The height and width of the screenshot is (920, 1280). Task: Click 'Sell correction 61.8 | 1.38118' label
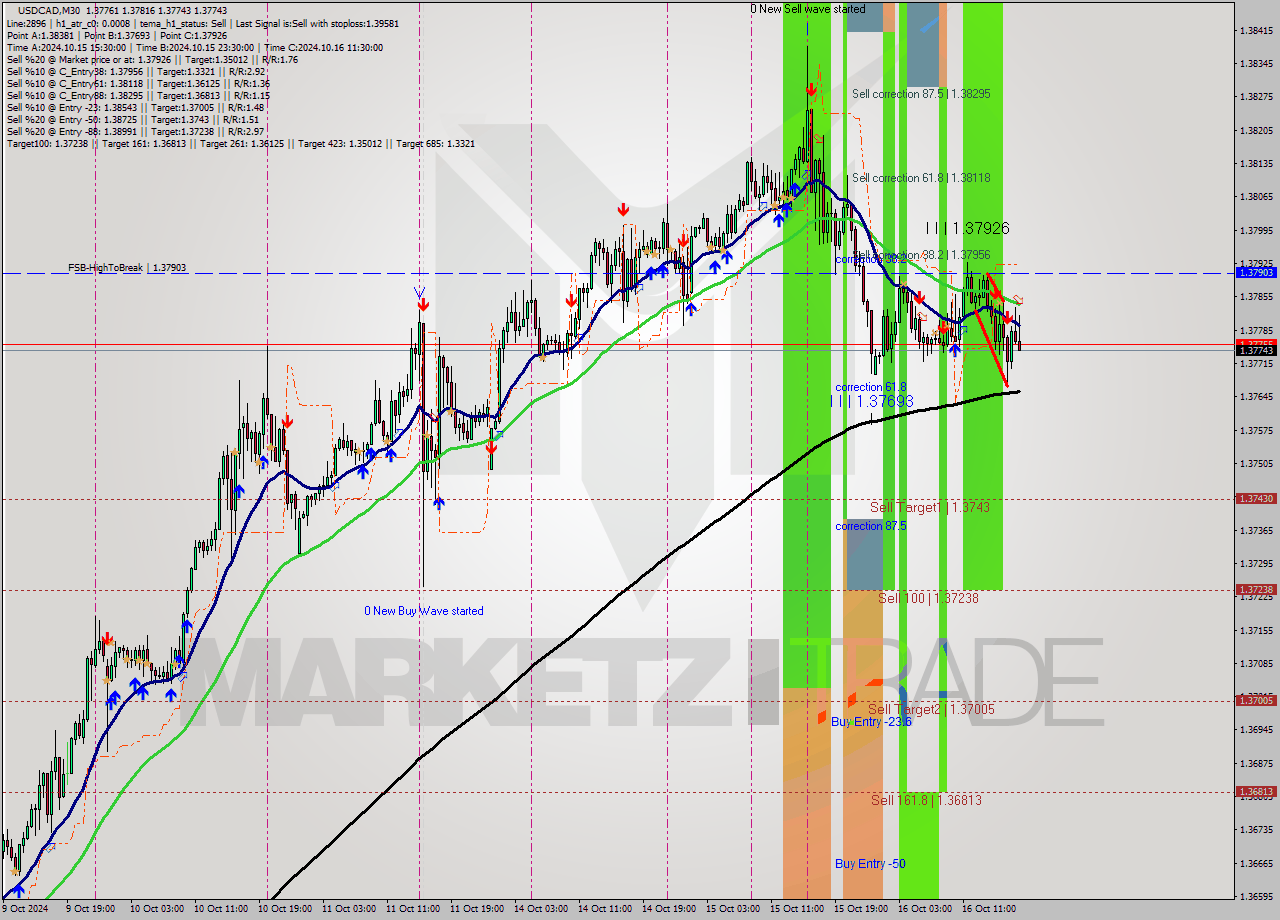[921, 178]
